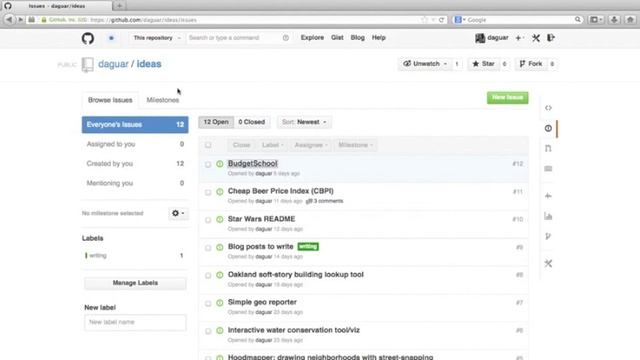Click bookmark star in address bar
Viewport: 640px width, 360px height.
click(424, 20)
